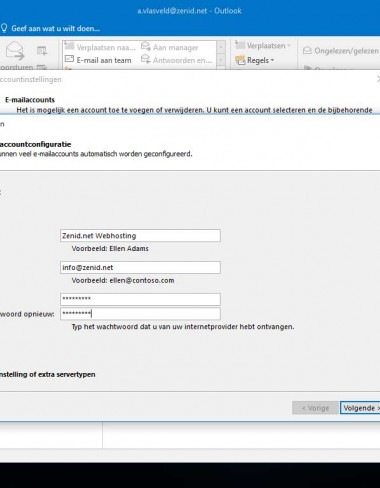
Task: Click 'Voorbeeld: ellen@contoso.com' text
Action: (123, 280)
